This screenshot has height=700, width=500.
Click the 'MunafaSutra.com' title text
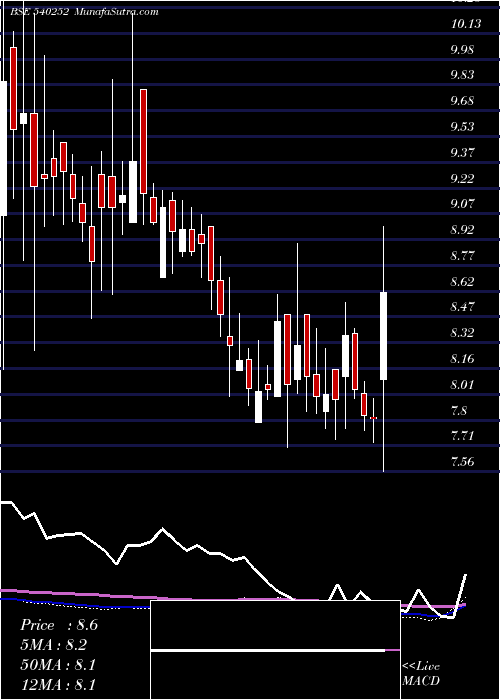coord(116,12)
